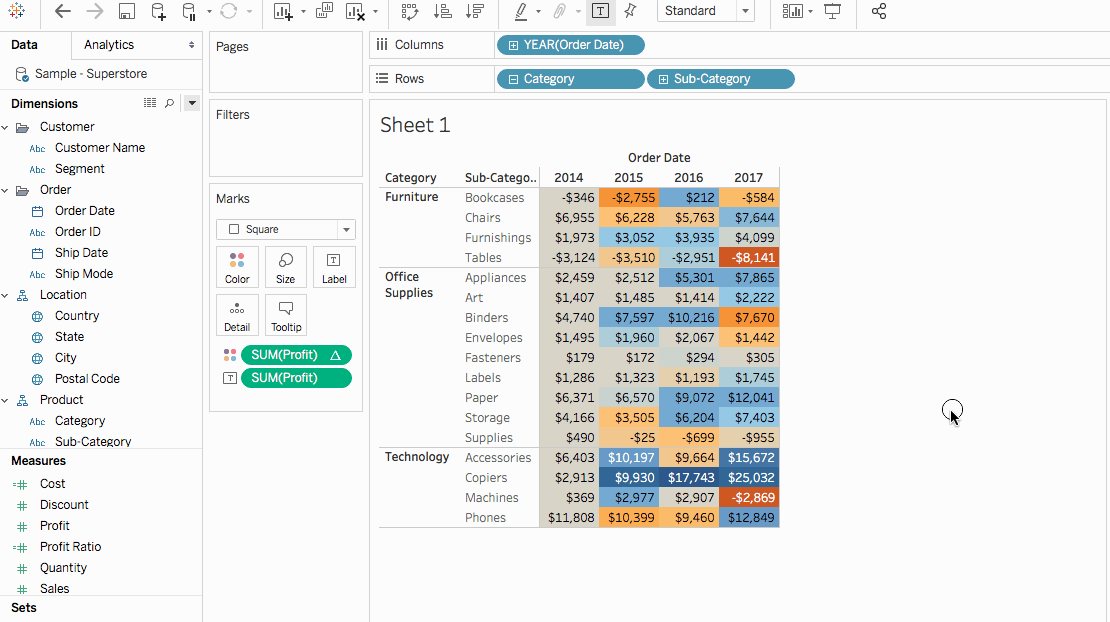Toggle Show Mark Labels in the toolbar
Viewport: 1110px width, 622px height.
click(600, 13)
